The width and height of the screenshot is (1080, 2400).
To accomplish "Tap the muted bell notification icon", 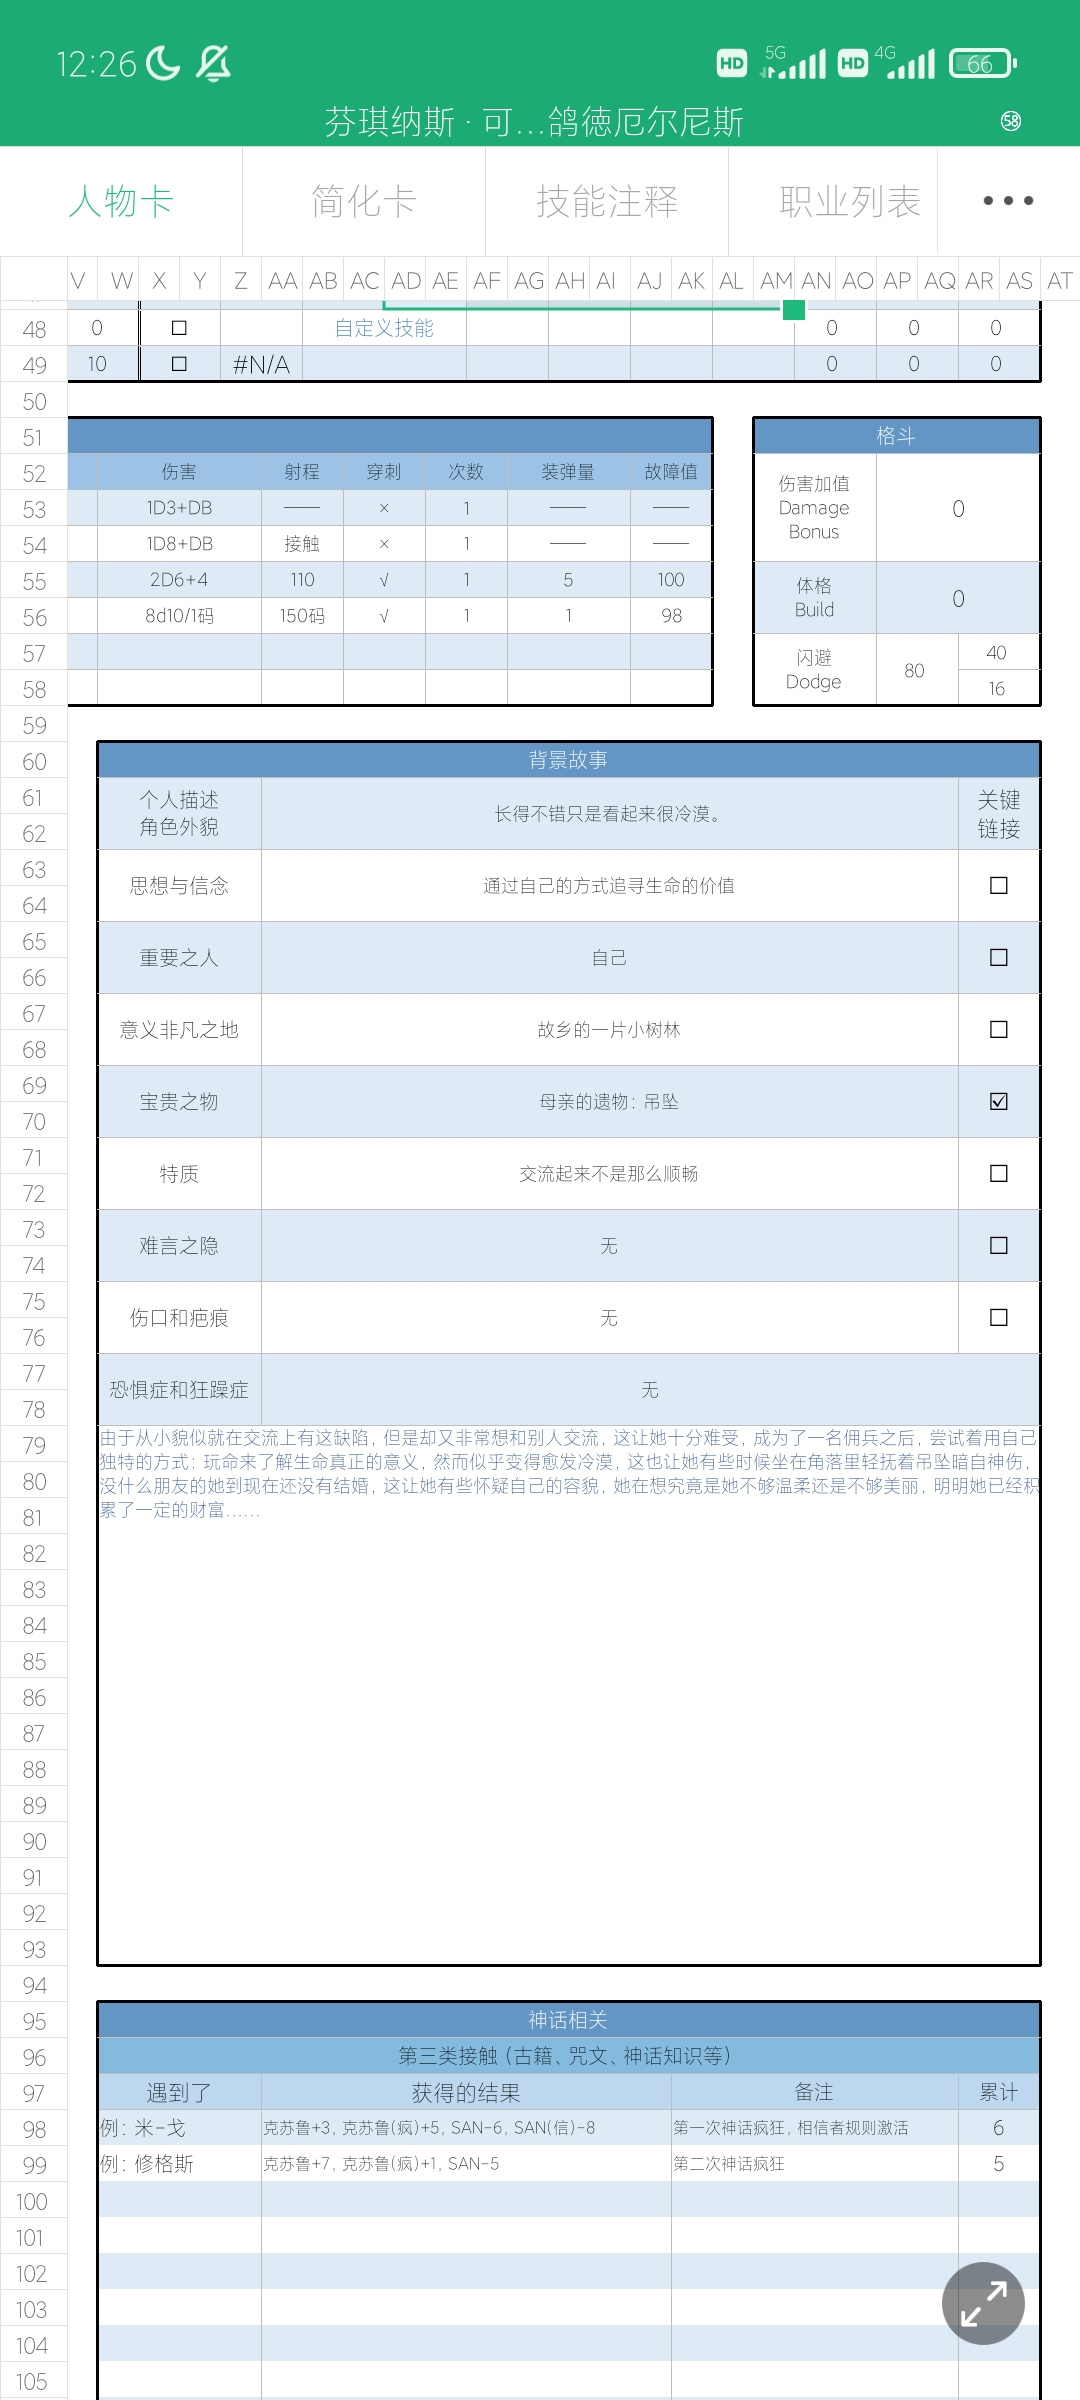I will click(x=213, y=64).
